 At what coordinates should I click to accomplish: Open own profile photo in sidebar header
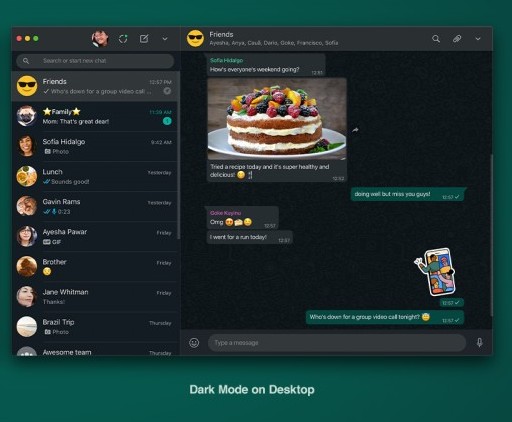tap(100, 39)
